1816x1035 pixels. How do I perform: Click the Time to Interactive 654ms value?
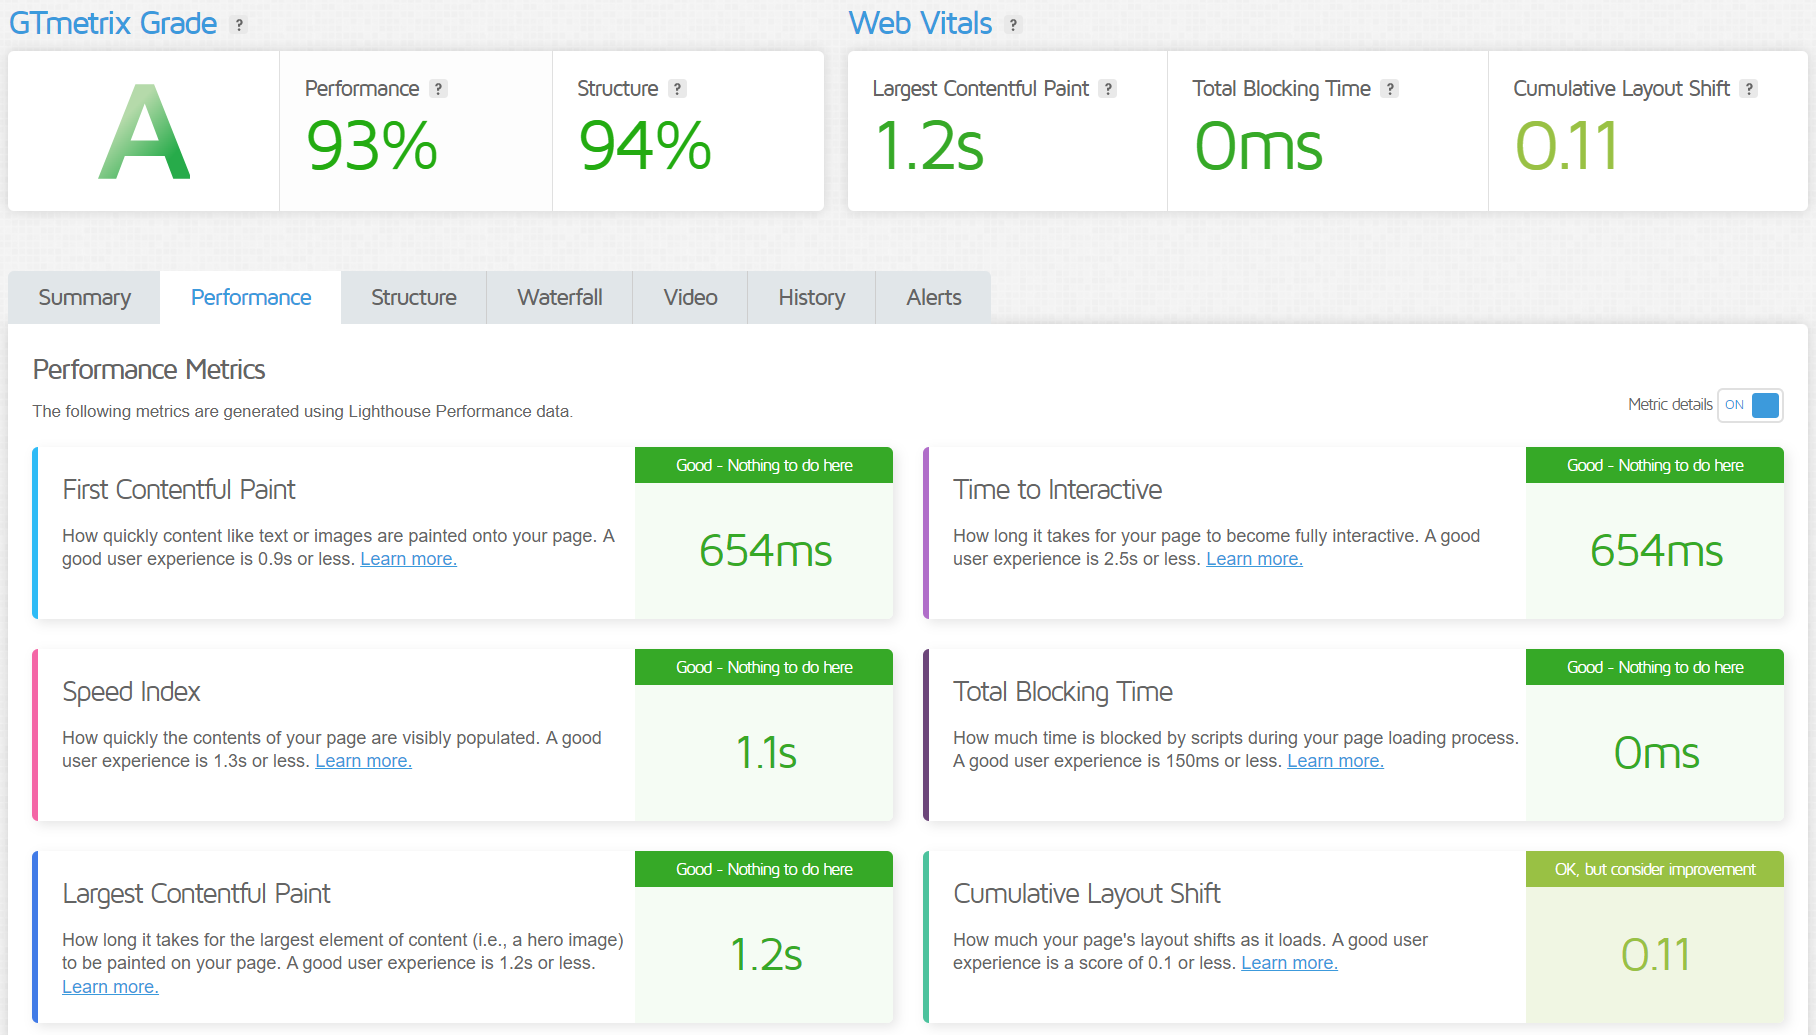click(x=1656, y=551)
